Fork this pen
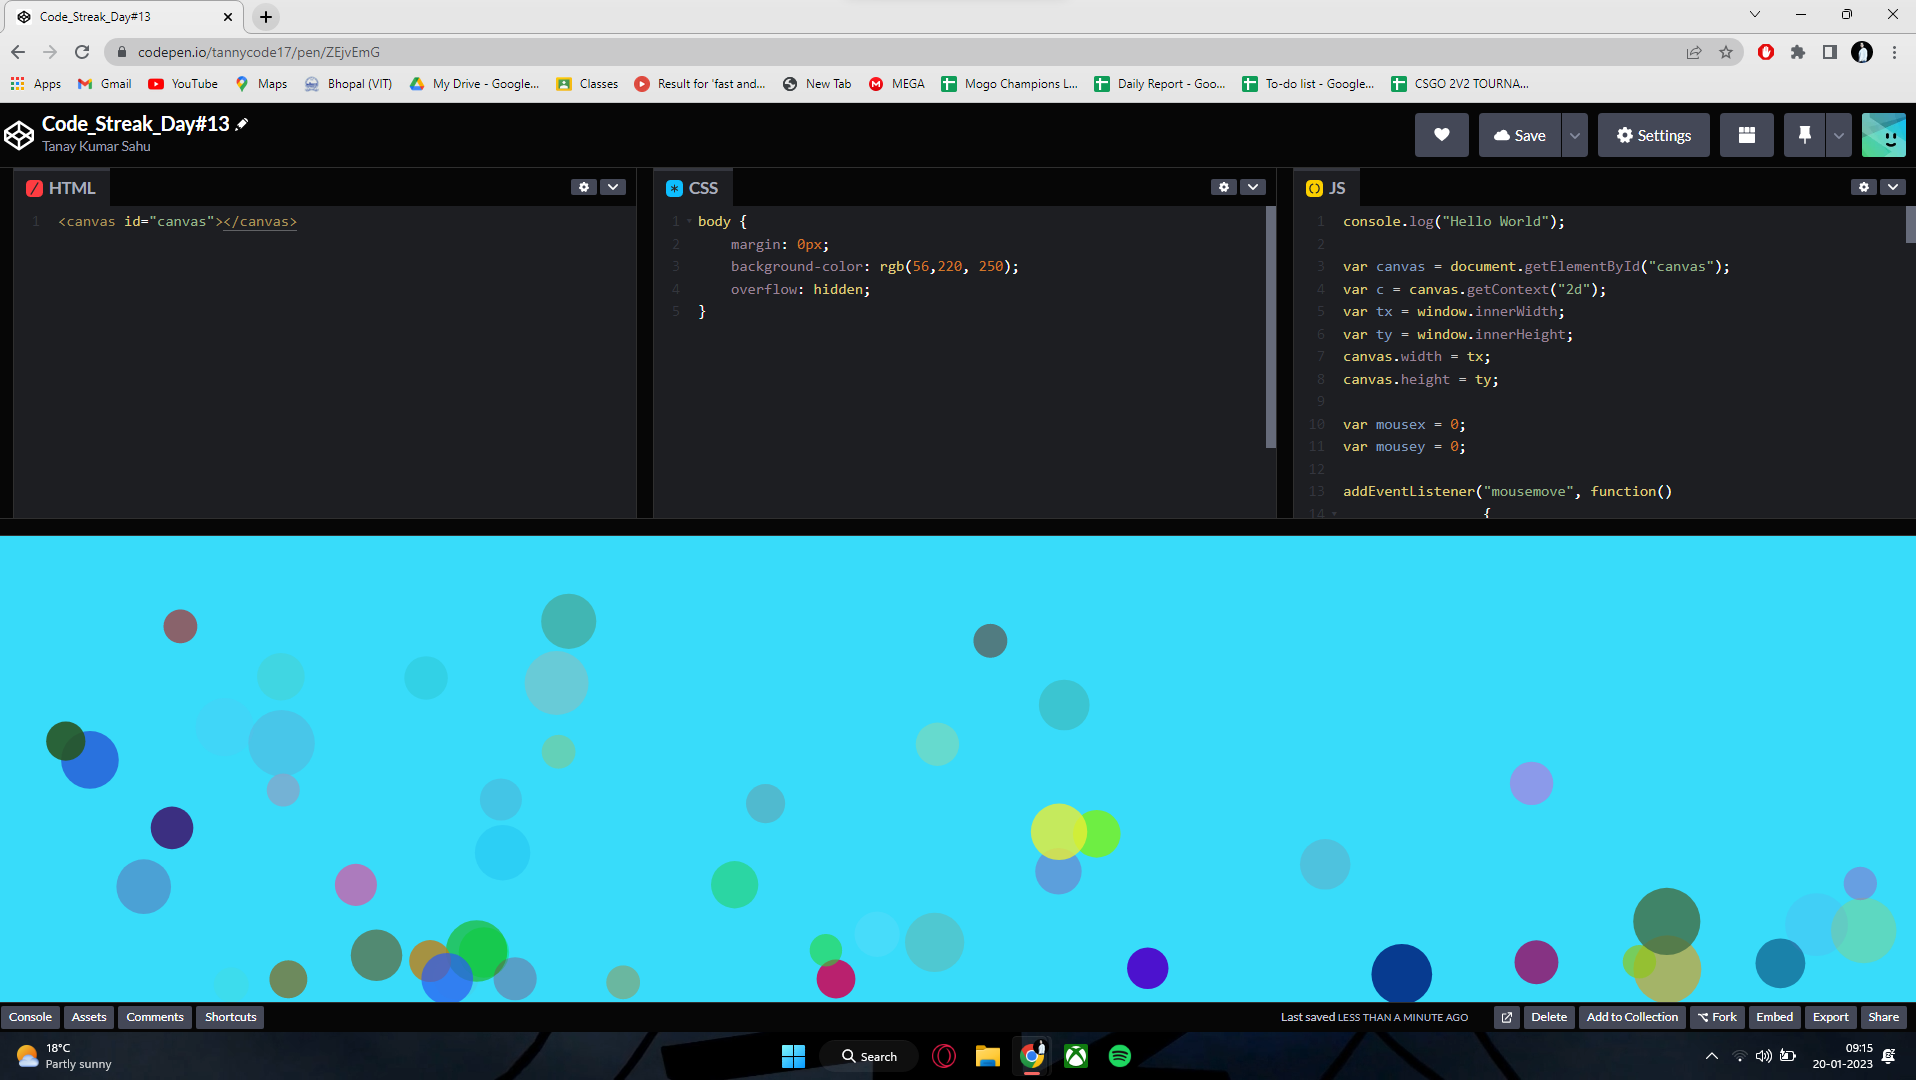 [x=1717, y=1016]
